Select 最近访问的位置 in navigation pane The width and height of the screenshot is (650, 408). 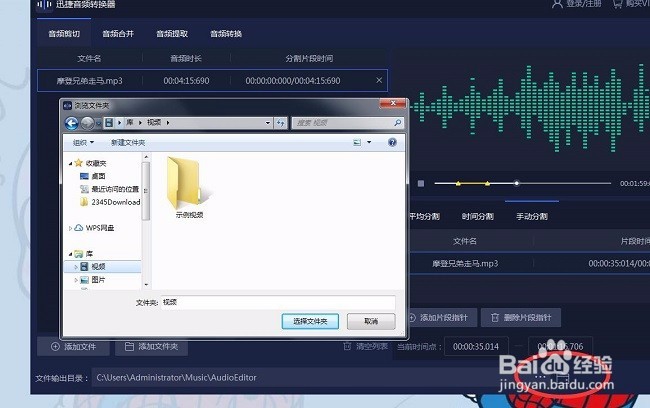click(115, 189)
